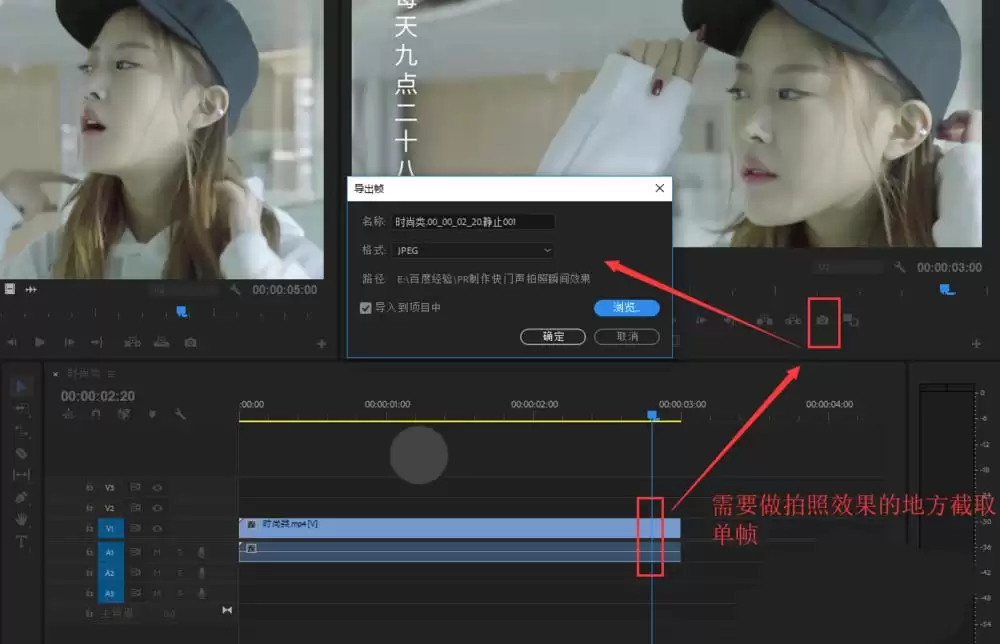Click the 名称 file name field
1000x644 pixels.
(x=473, y=222)
